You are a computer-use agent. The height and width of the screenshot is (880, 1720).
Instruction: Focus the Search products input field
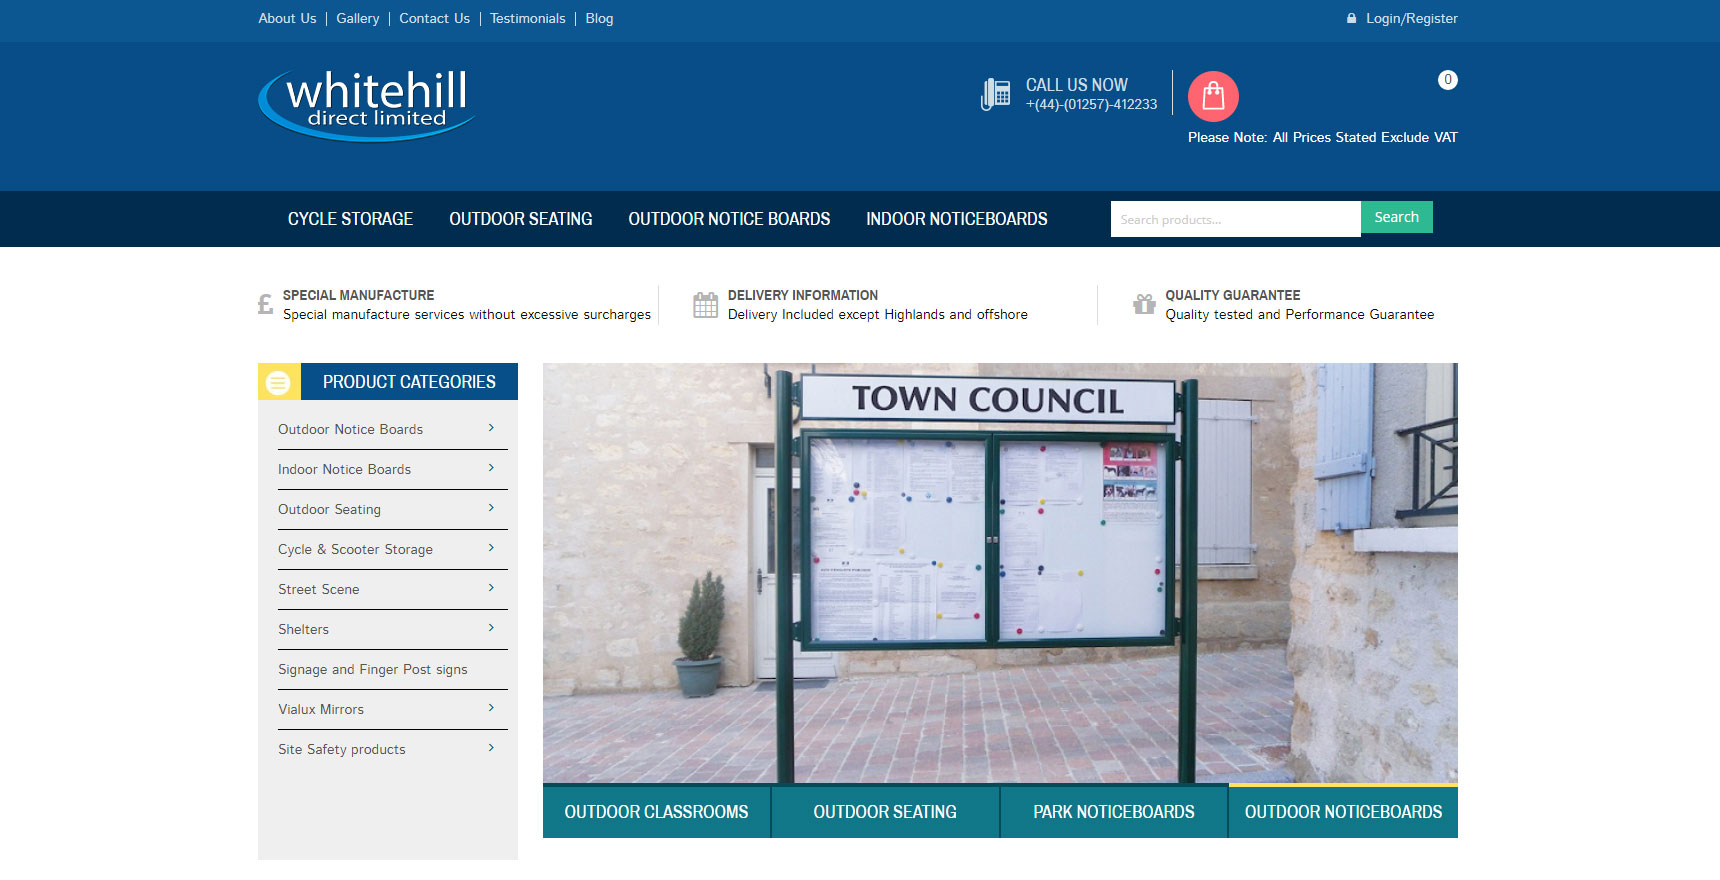coord(1235,219)
